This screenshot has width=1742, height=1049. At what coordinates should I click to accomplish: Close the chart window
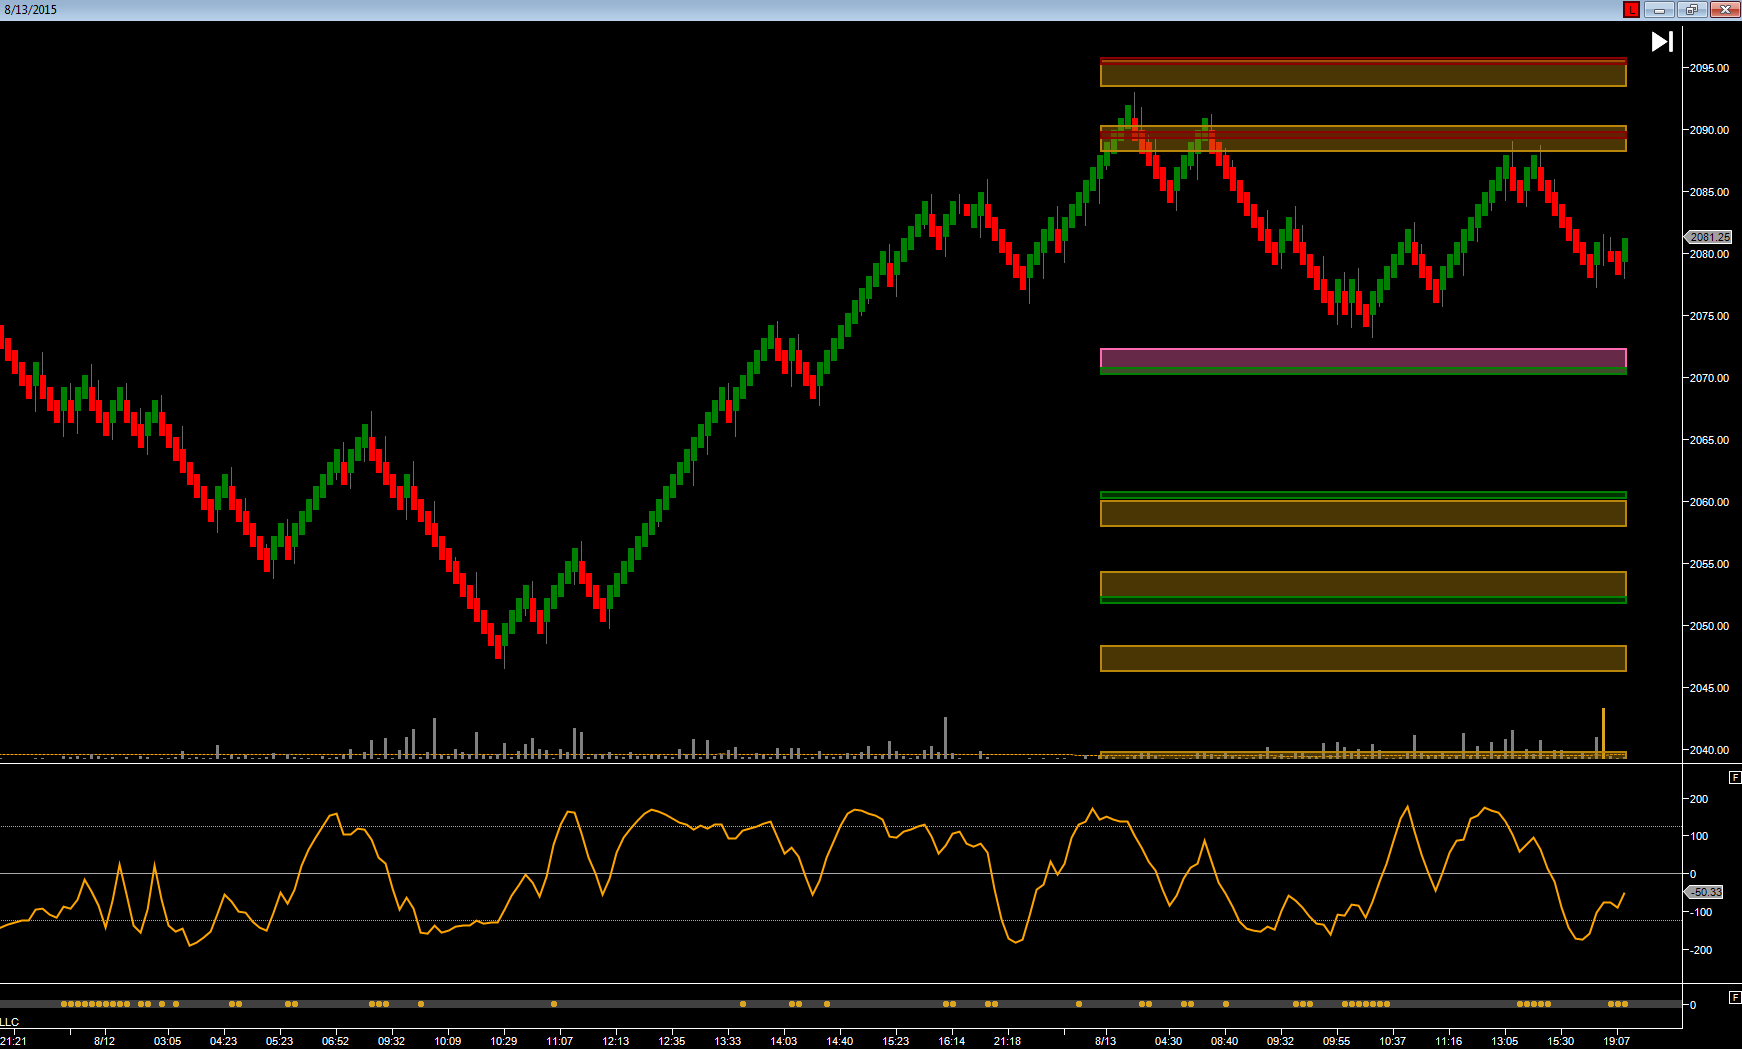1725,10
